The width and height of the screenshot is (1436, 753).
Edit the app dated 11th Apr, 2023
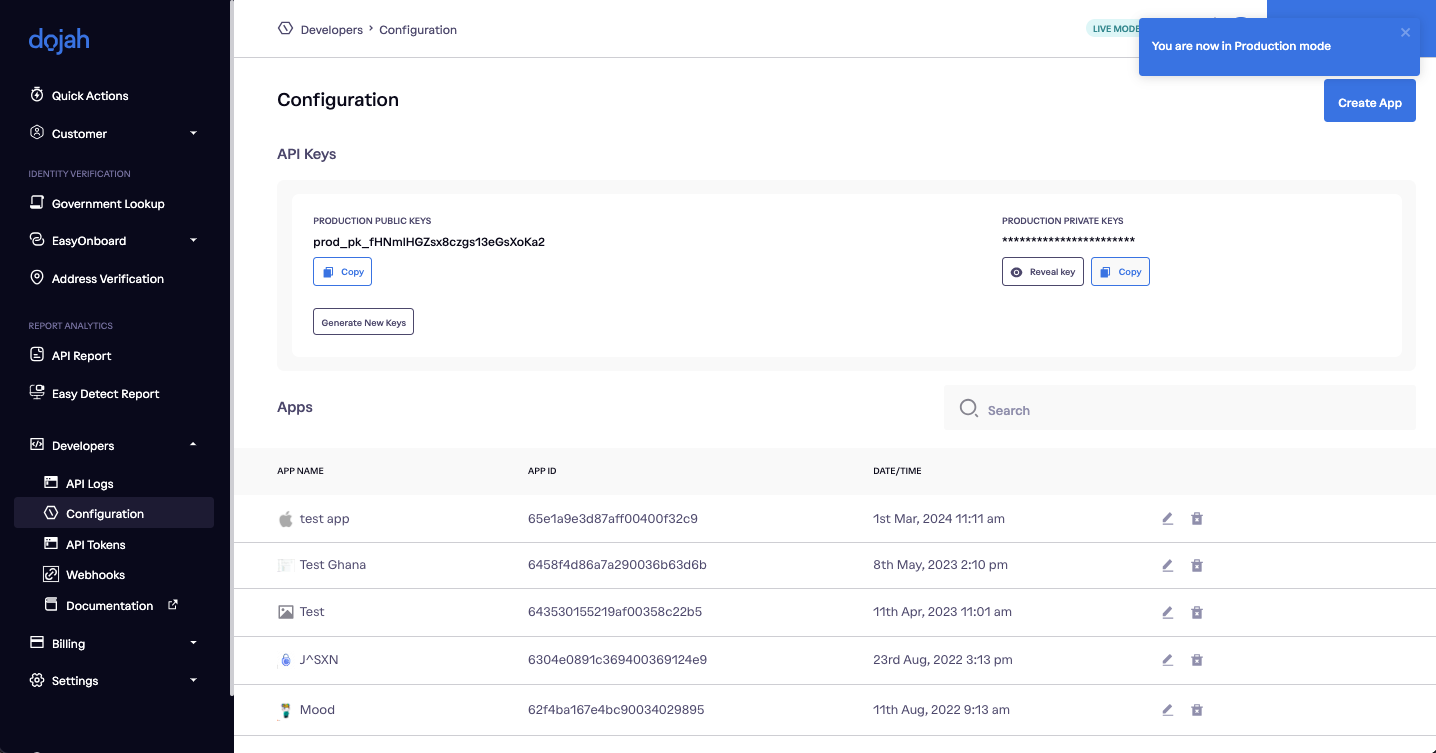coord(1167,612)
